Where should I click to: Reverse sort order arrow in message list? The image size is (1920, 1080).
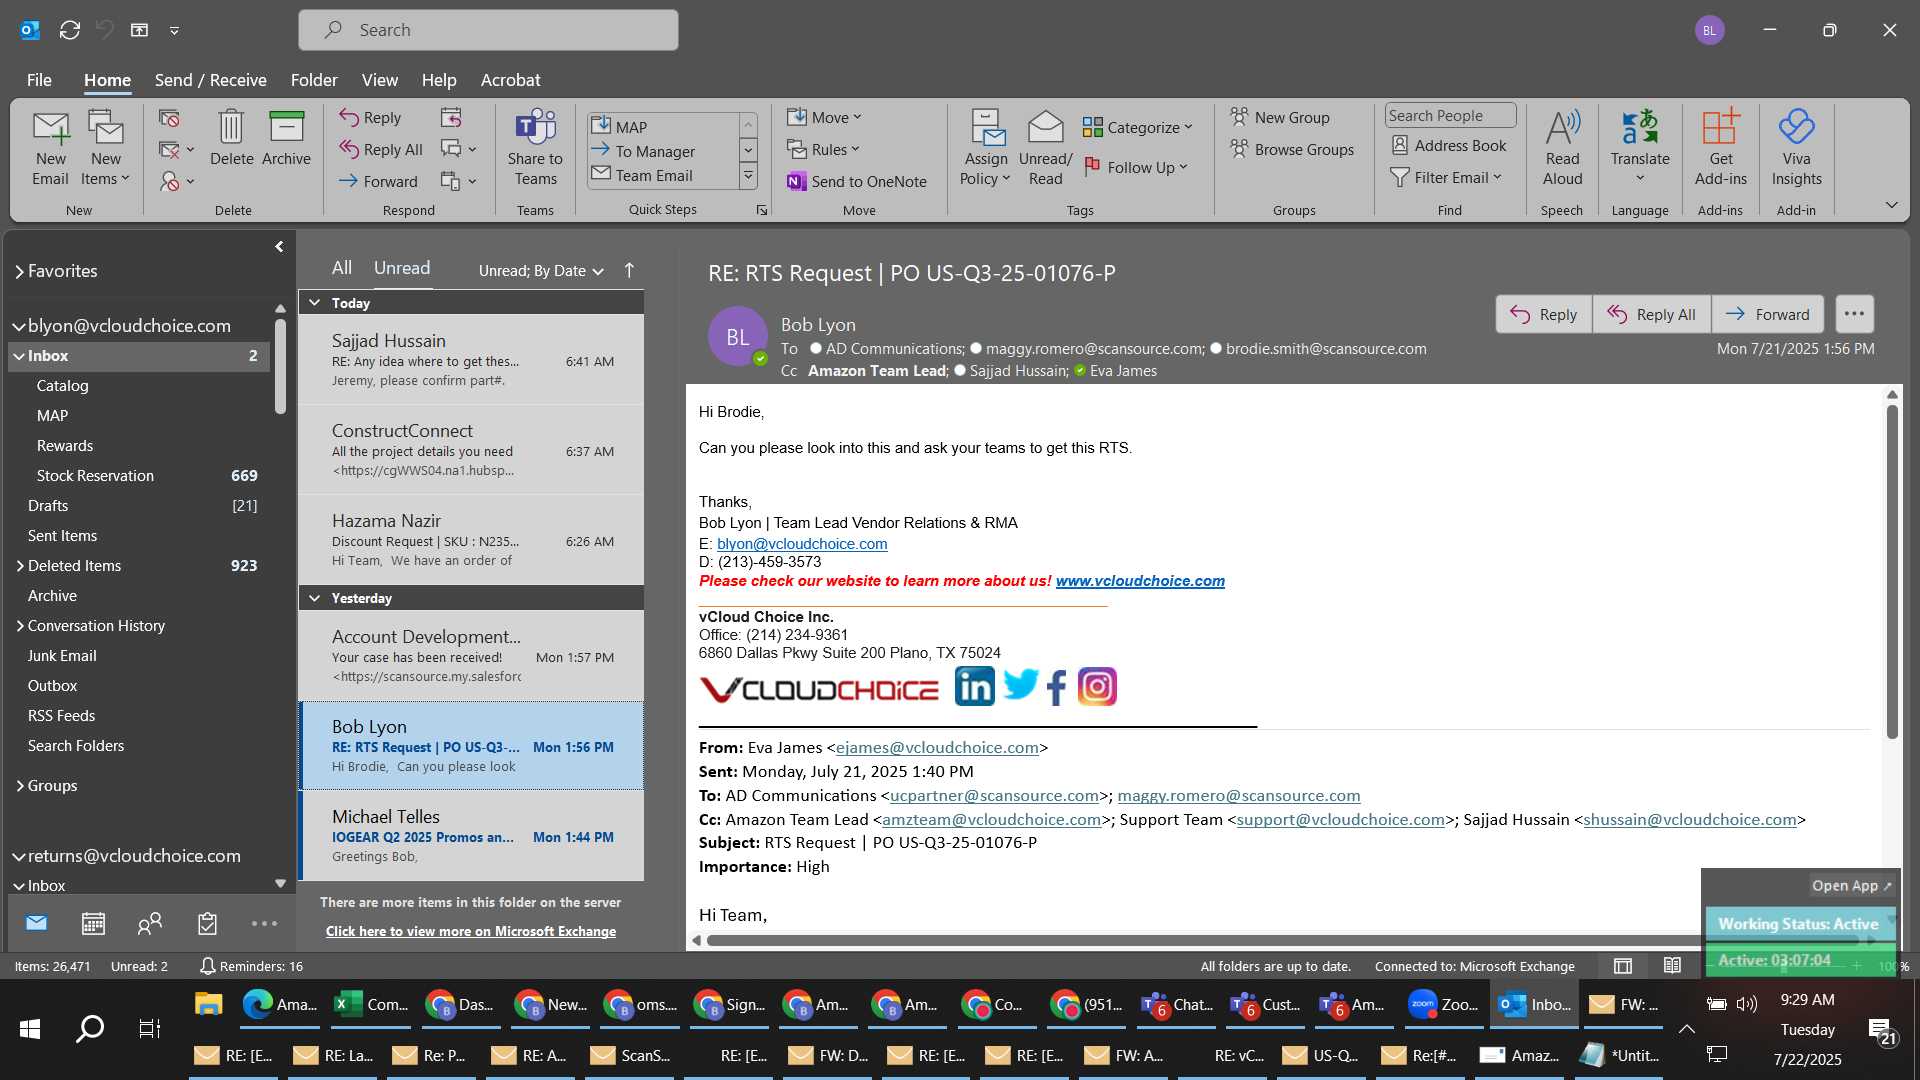[629, 270]
